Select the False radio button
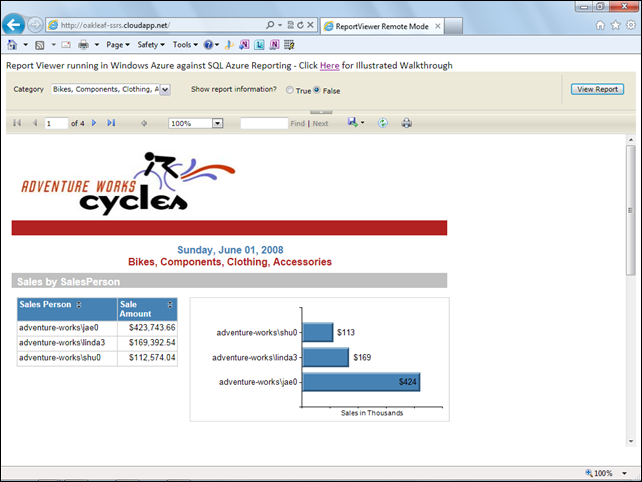 point(316,90)
